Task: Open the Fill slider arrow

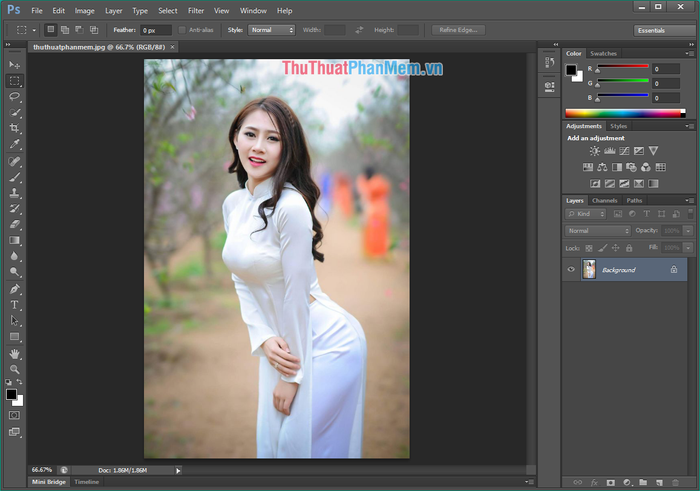Action: coord(688,247)
